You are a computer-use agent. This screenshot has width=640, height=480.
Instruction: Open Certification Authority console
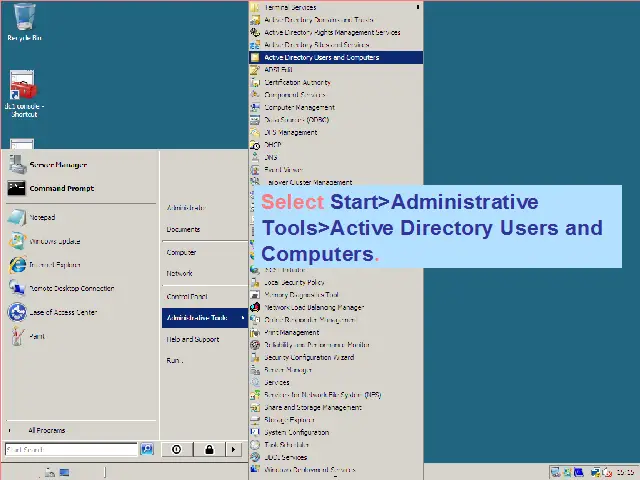336,82
